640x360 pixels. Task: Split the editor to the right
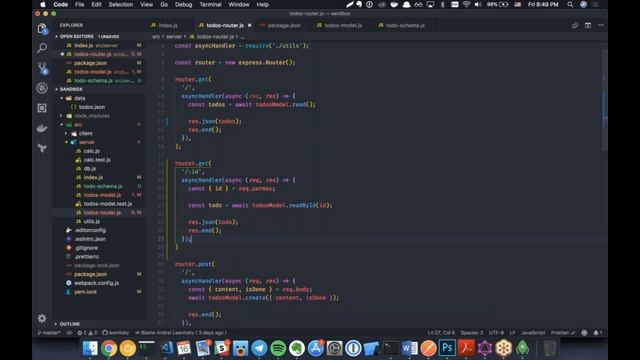[x=588, y=25]
